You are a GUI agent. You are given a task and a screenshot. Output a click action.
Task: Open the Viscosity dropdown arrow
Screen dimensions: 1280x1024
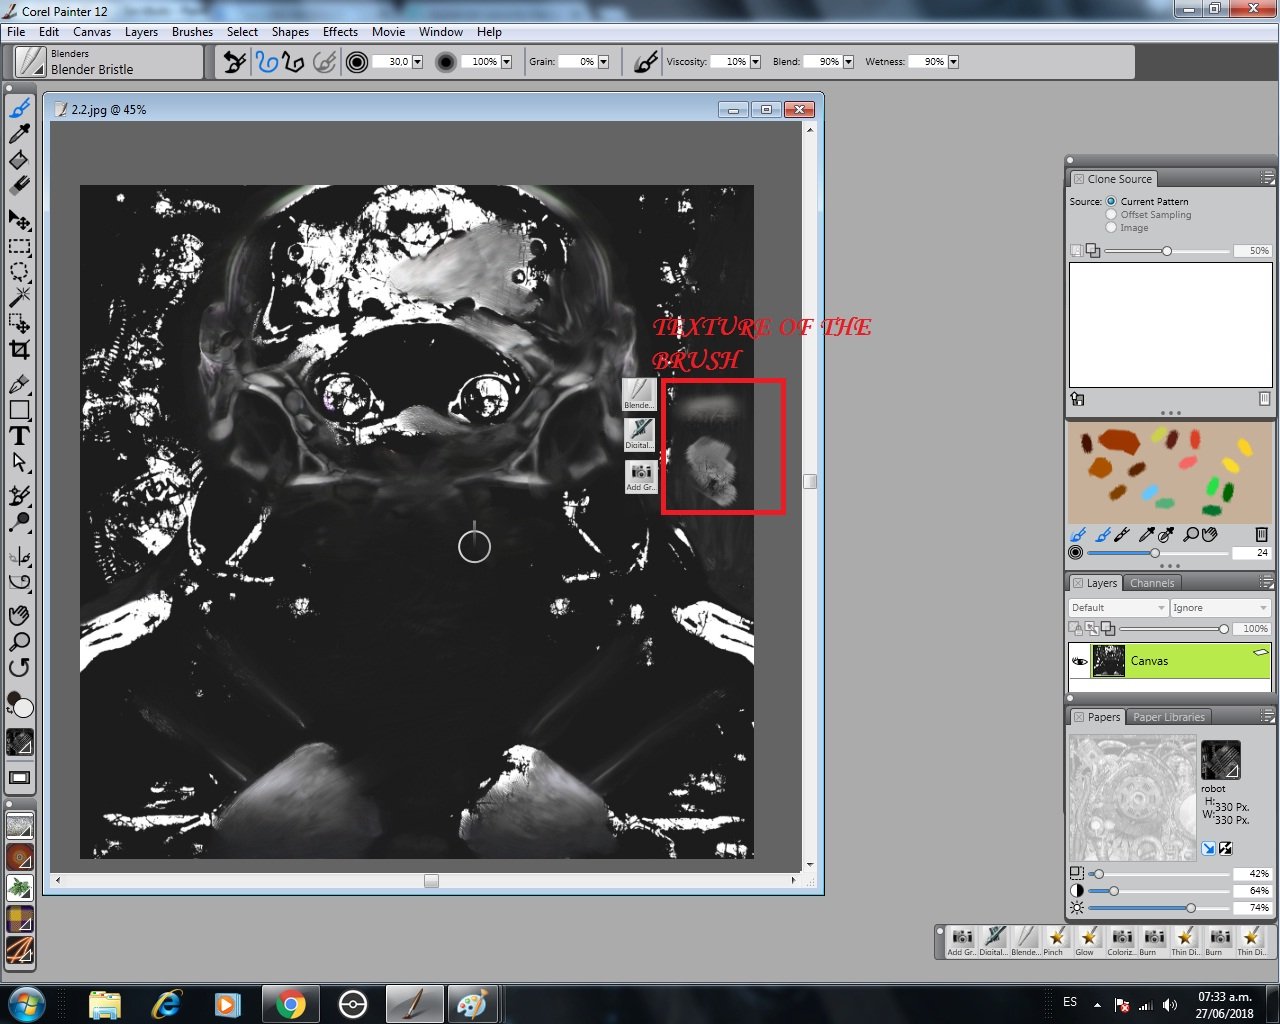pyautogui.click(x=755, y=62)
